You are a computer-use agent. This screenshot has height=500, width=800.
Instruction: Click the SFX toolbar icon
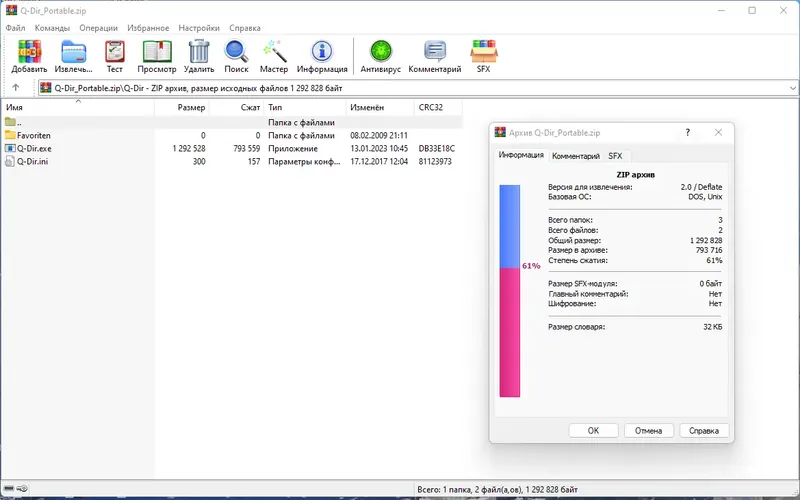(484, 52)
